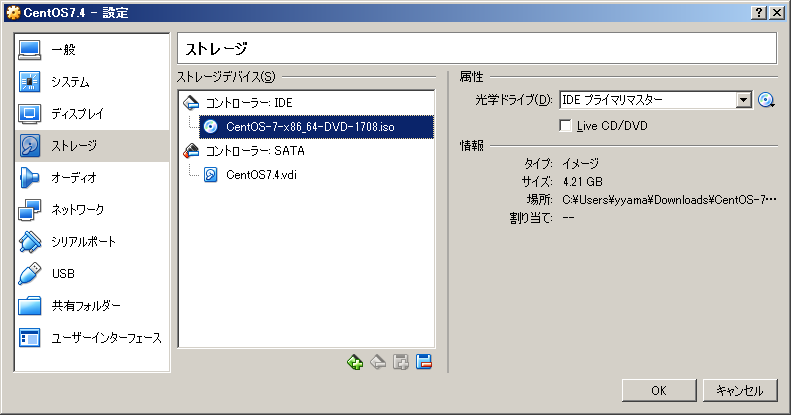Click the speaker icon next to オーディオ
Viewport: 791px width, 415px height.
[30, 177]
